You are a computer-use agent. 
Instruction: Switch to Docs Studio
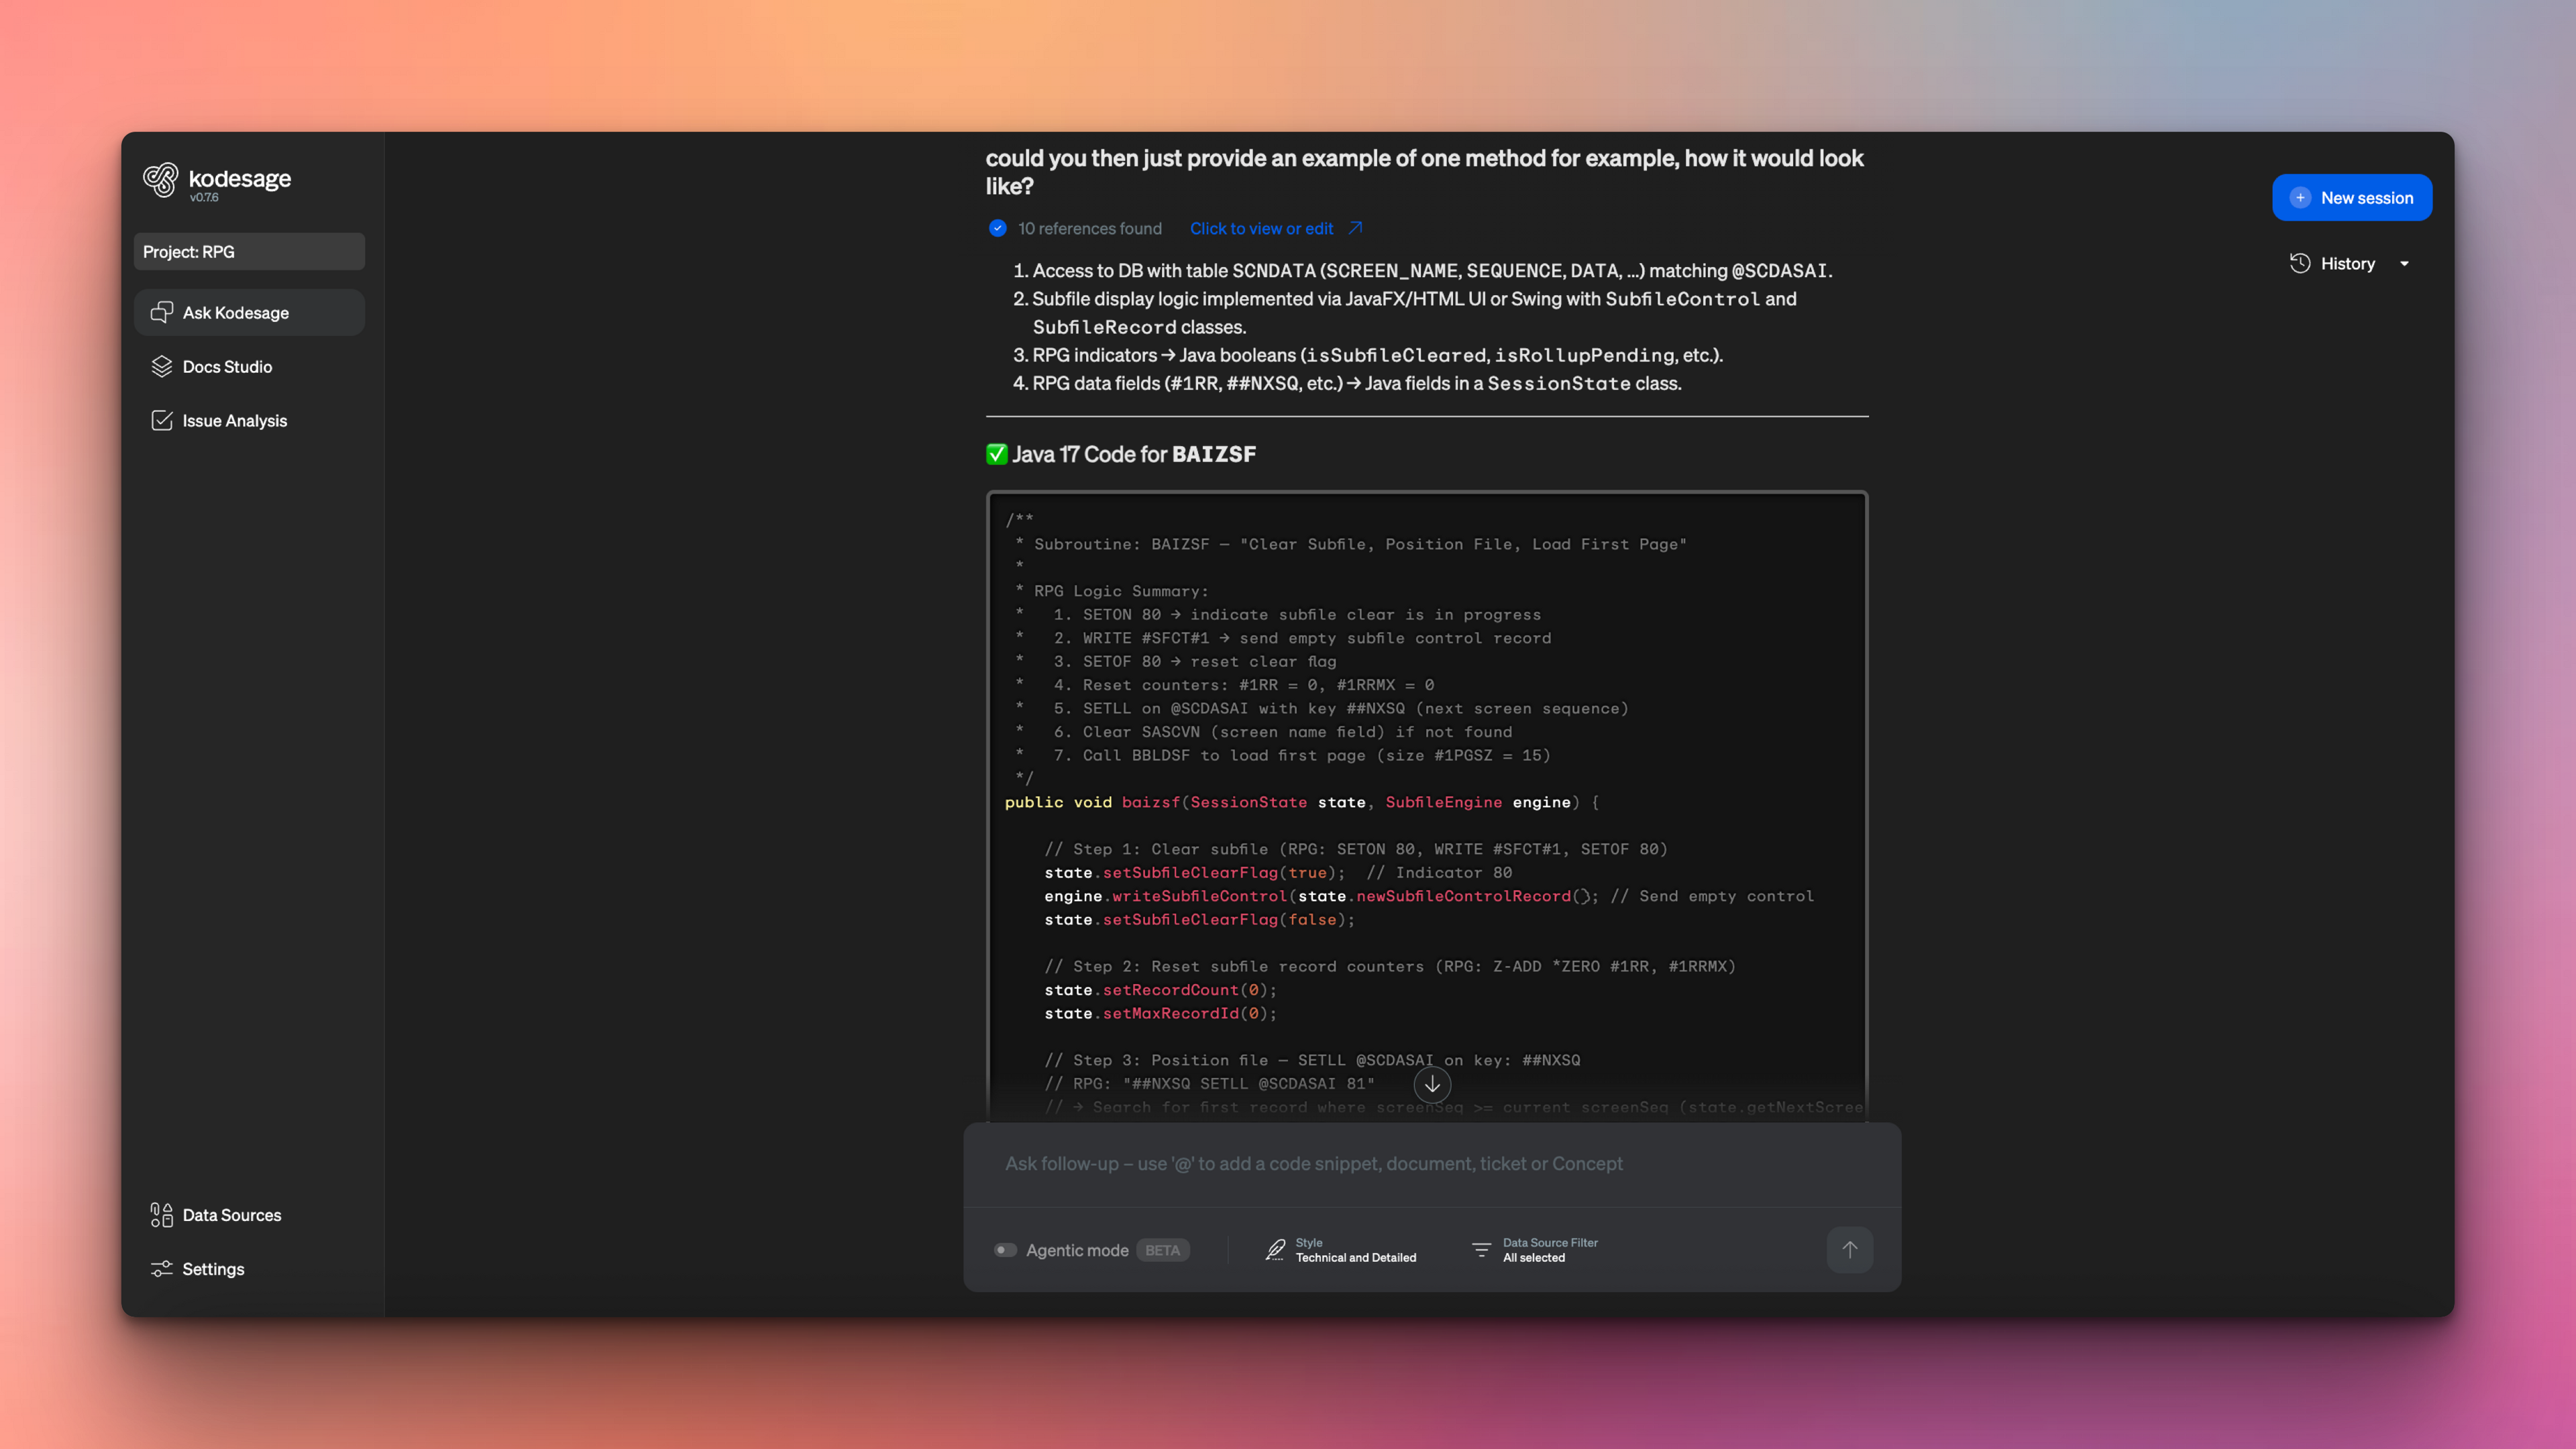click(x=227, y=366)
